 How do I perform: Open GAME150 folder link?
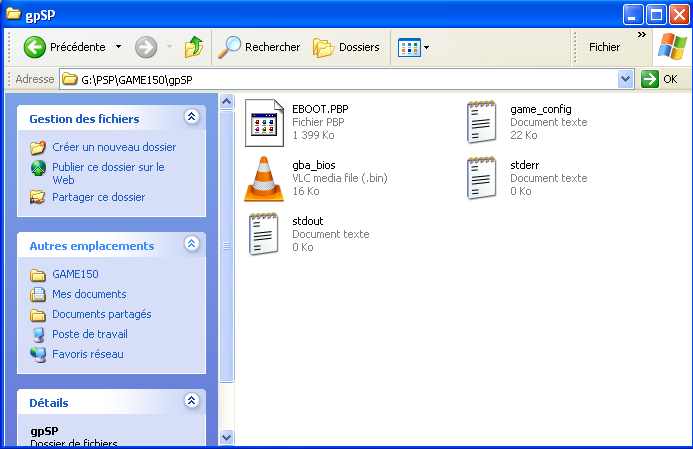click(x=75, y=274)
